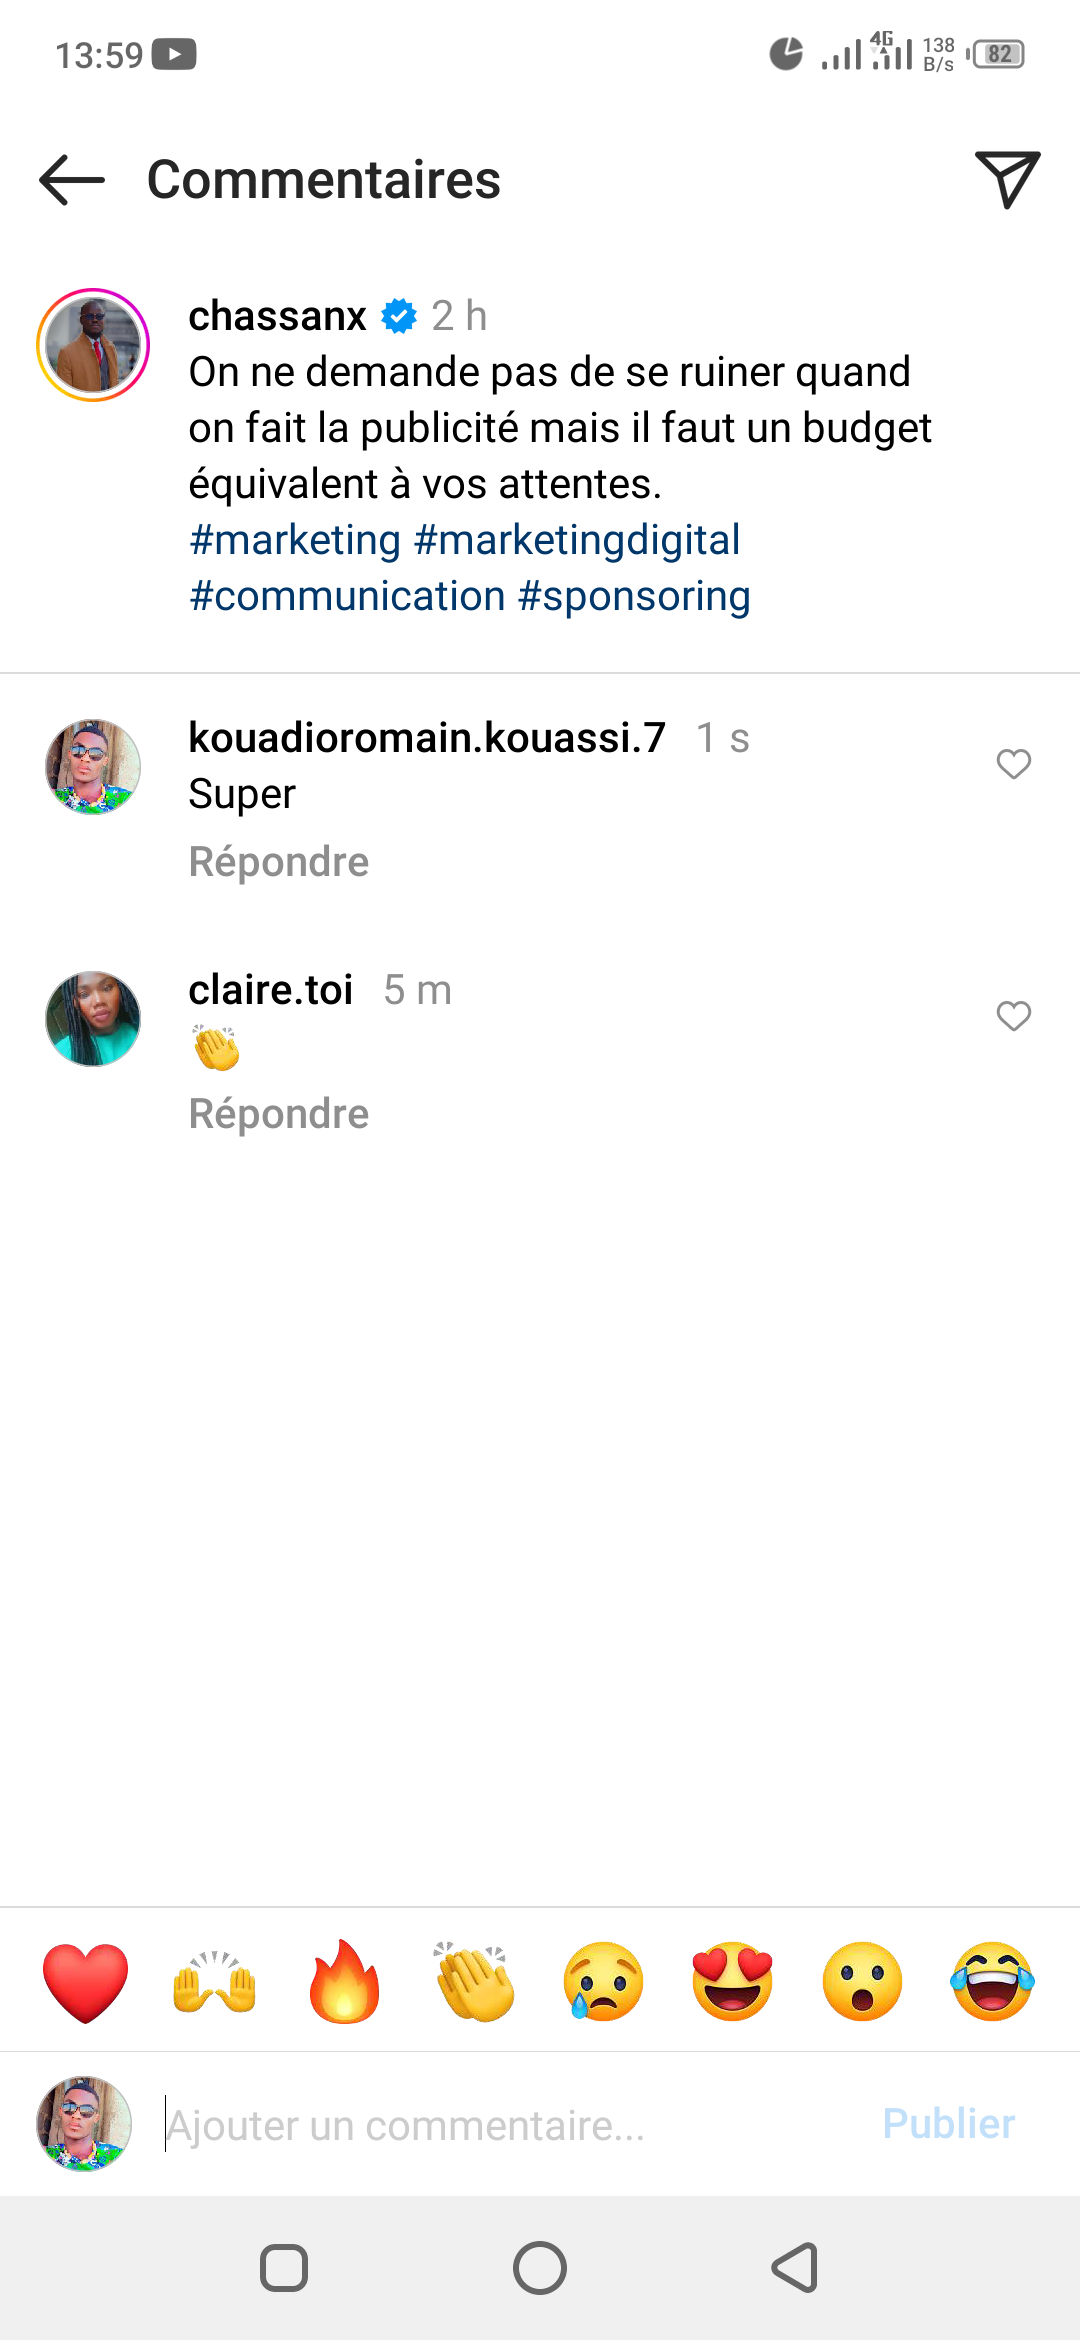
Task: Open the #marketingdigital hashtag
Action: coord(577,540)
